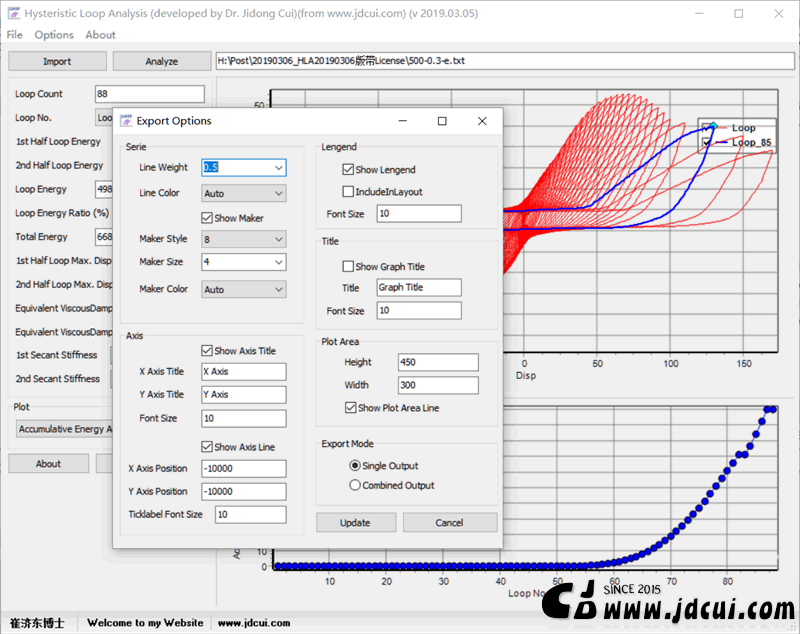Click the Total Energy label
This screenshot has height=634, width=800.
pyautogui.click(x=41, y=237)
